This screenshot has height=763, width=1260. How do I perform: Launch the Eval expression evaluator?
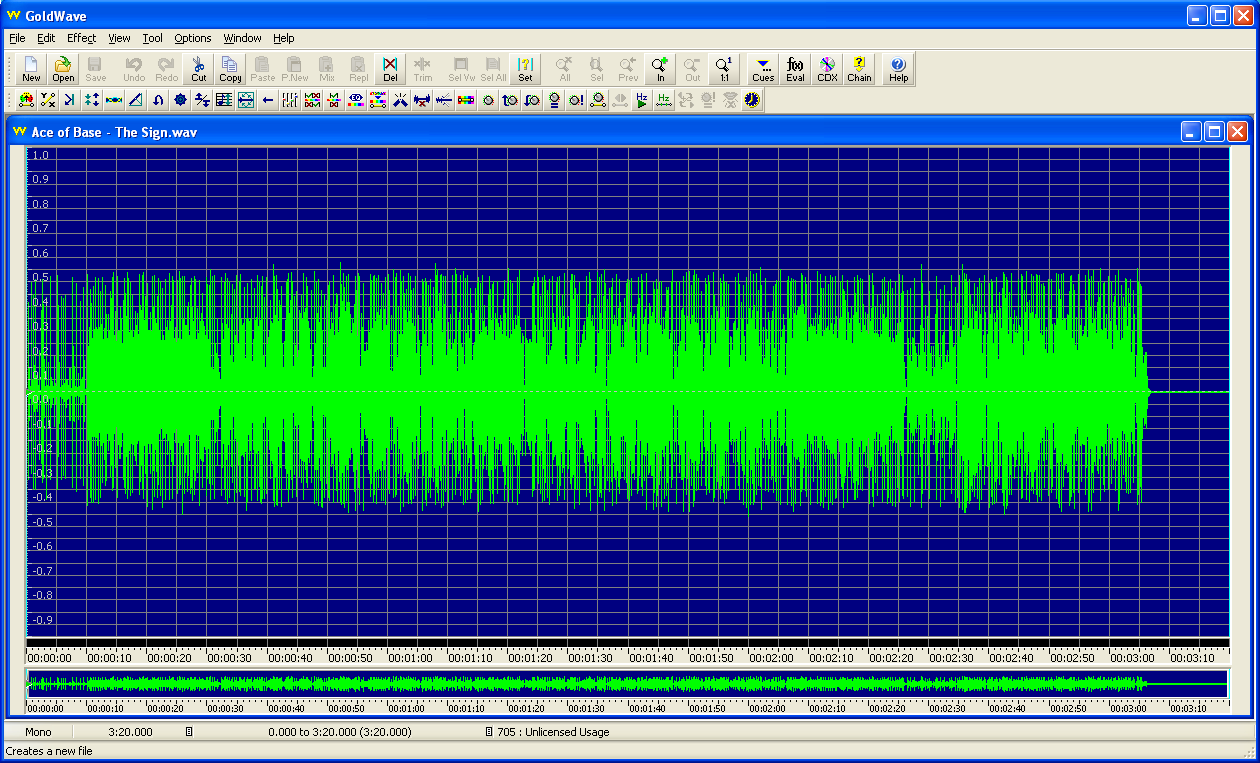point(795,69)
